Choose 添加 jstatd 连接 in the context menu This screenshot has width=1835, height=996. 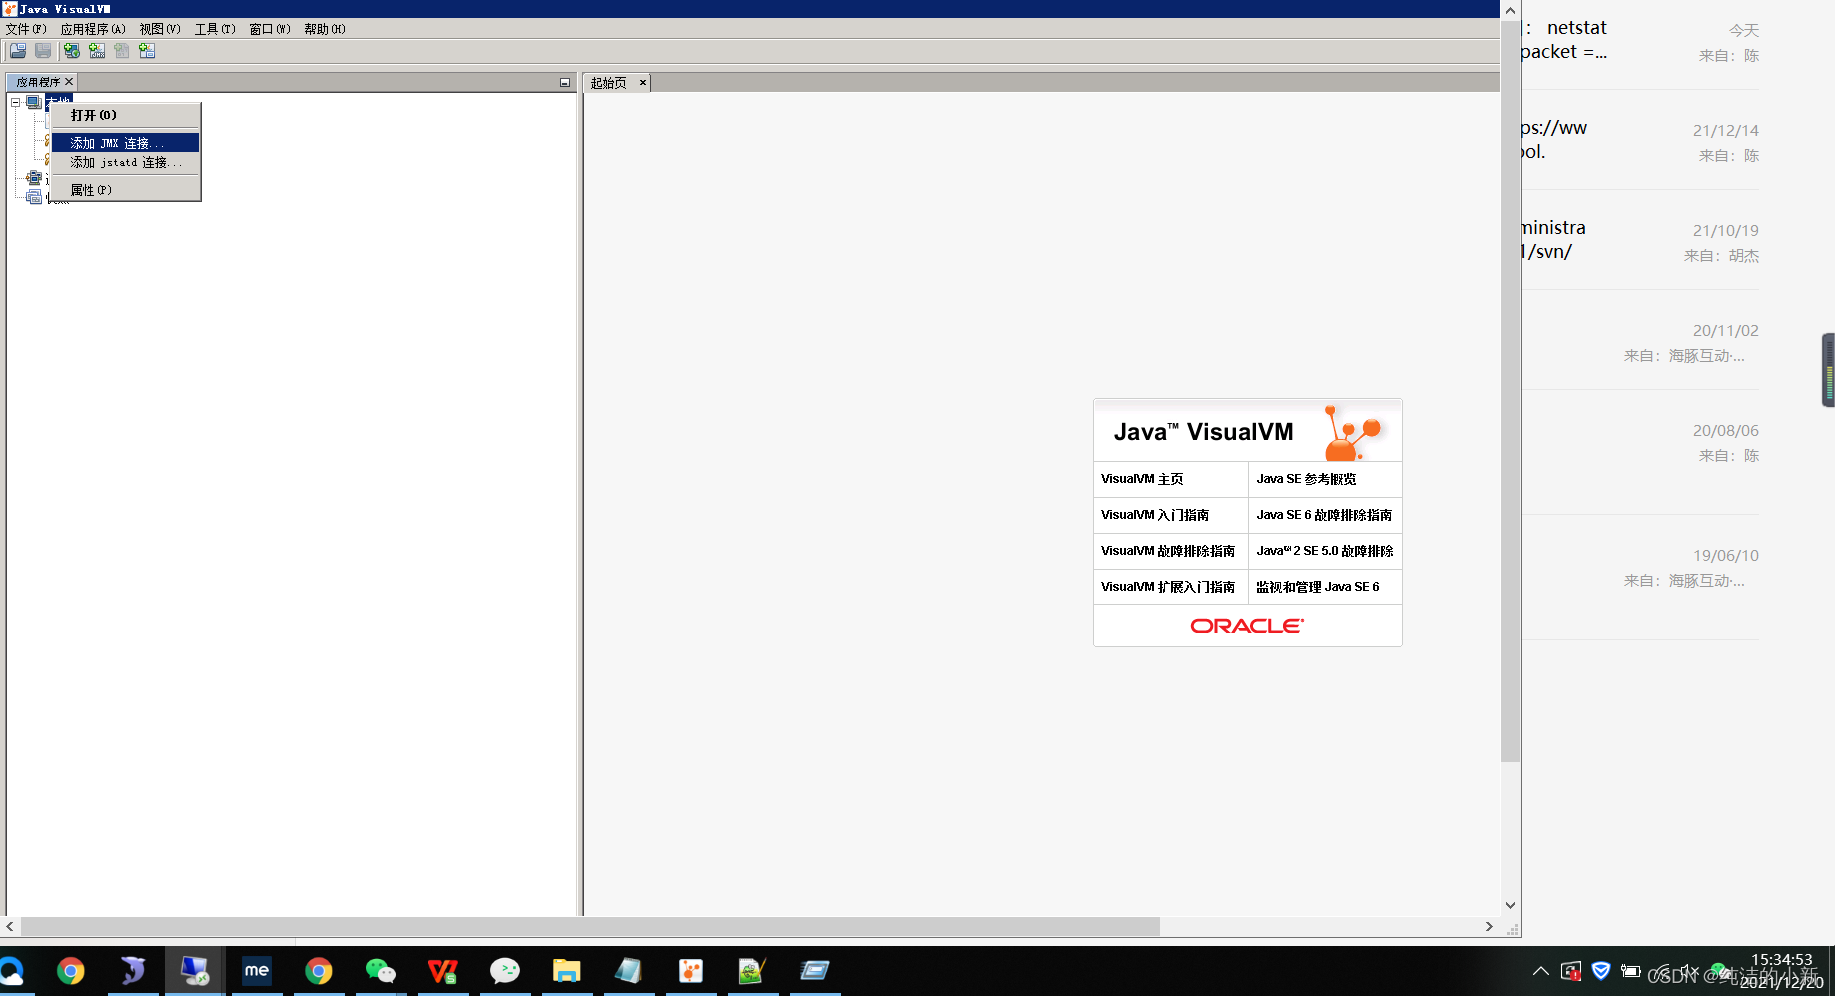click(x=126, y=162)
